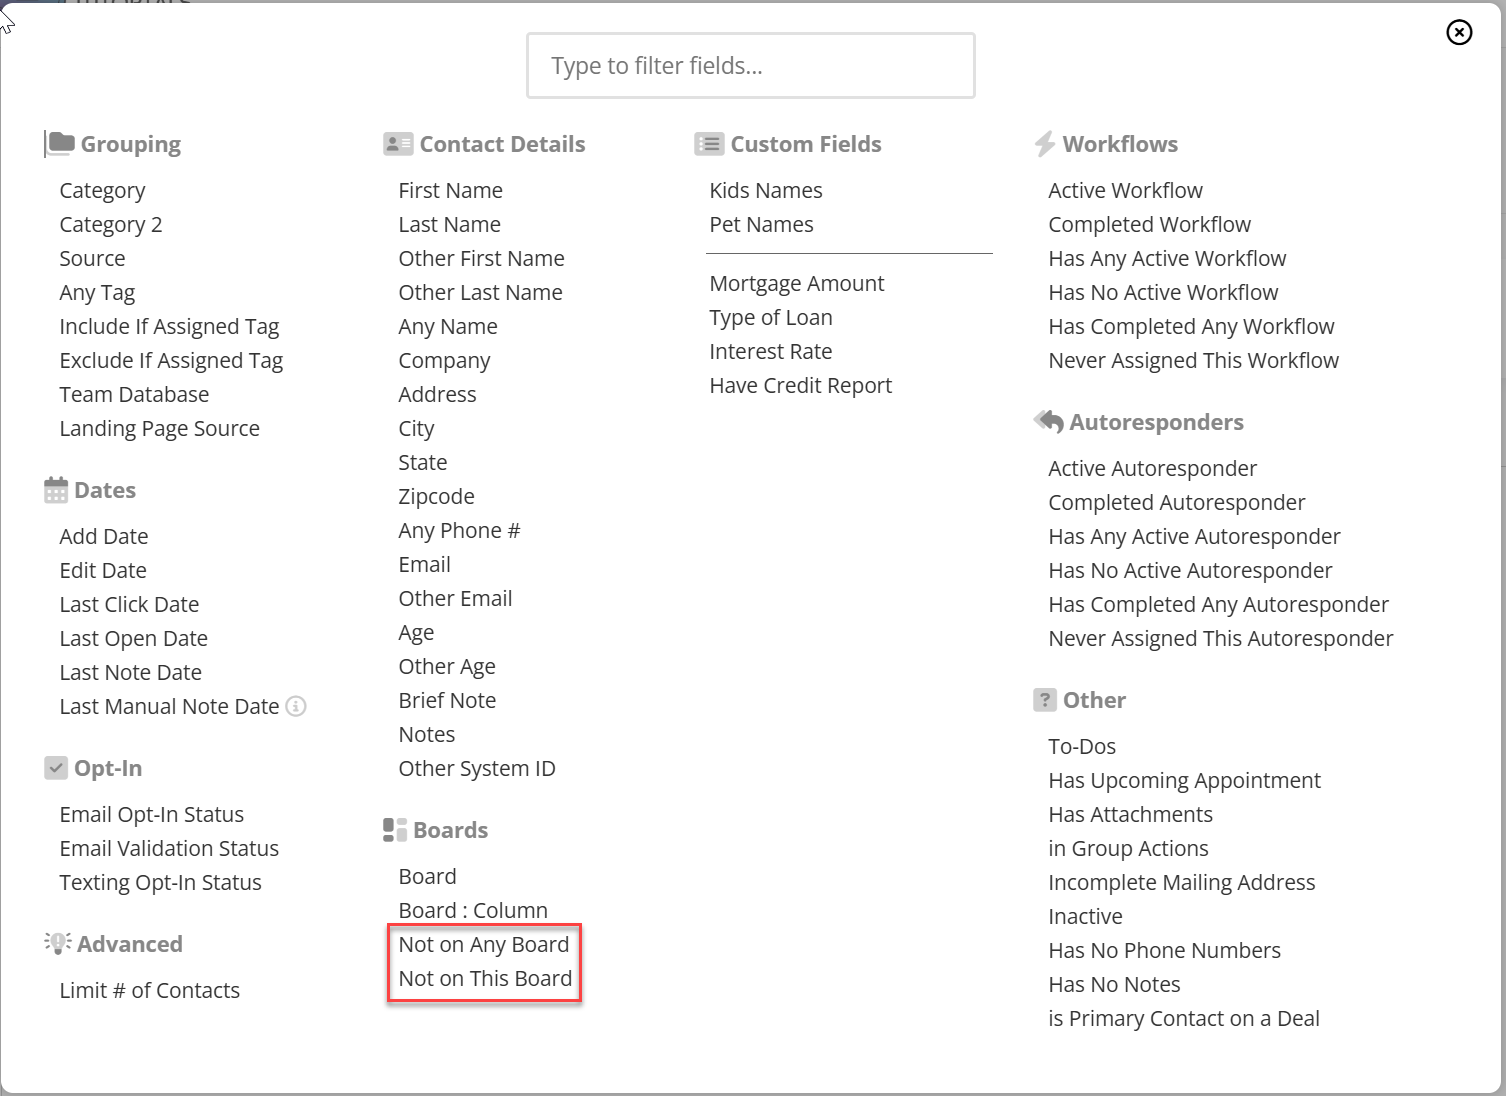Select Email Opt-In Status
Viewport: 1506px width, 1096px height.
151,815
